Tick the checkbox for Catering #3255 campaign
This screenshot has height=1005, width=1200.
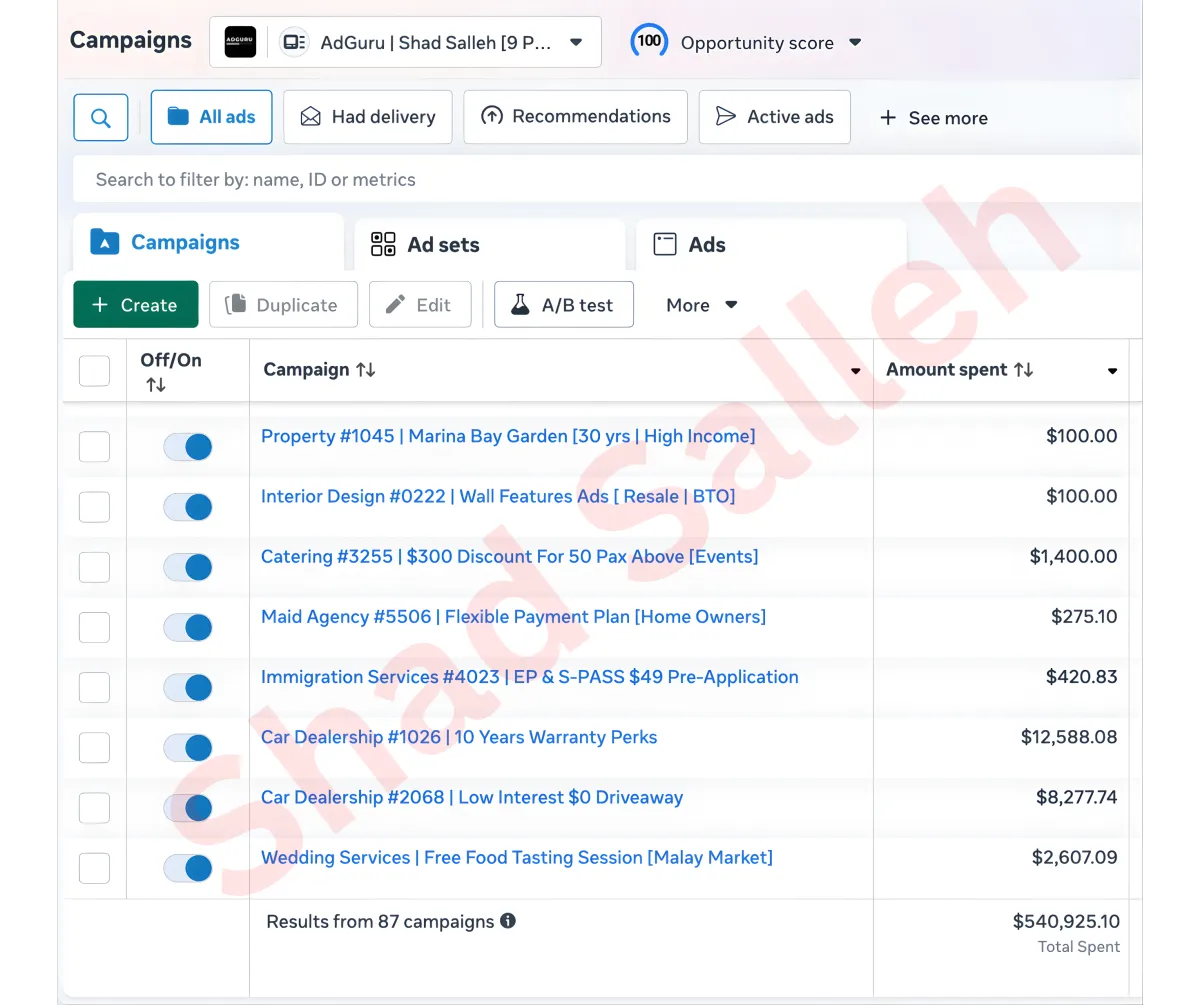[x=94, y=567]
